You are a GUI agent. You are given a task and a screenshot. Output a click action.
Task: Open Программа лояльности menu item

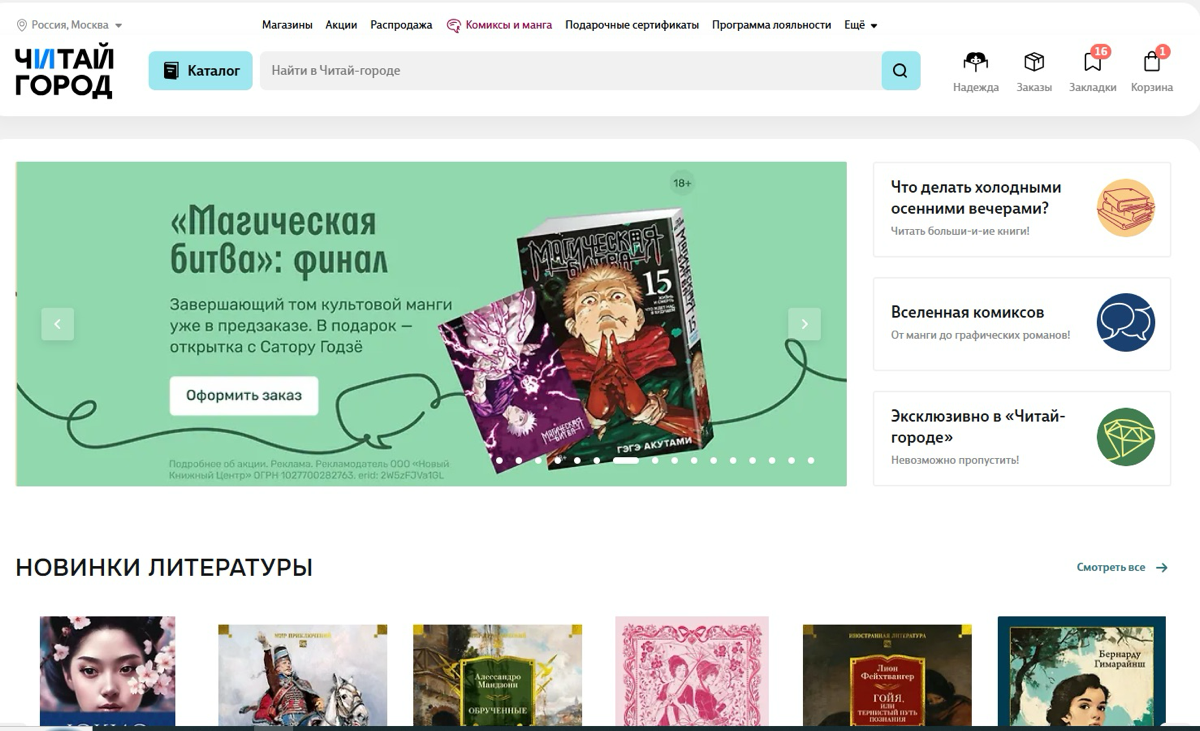click(771, 25)
